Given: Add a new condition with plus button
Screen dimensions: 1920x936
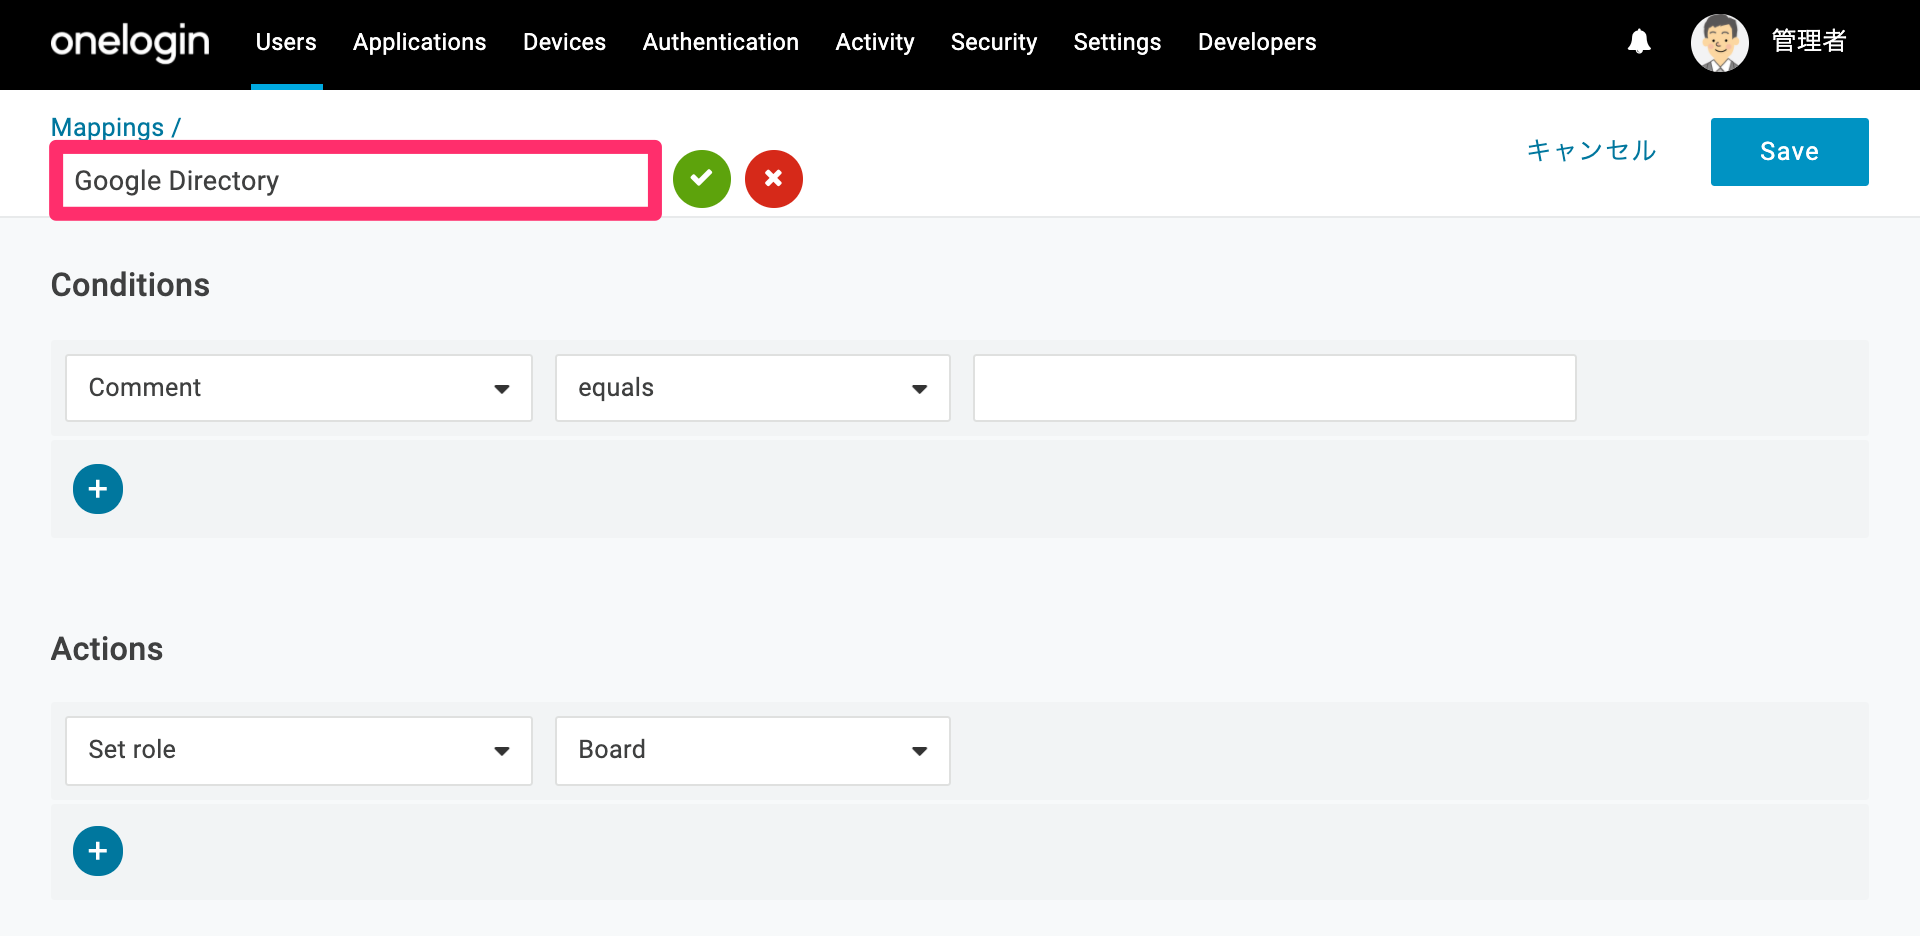Looking at the screenshot, I should click(x=98, y=489).
